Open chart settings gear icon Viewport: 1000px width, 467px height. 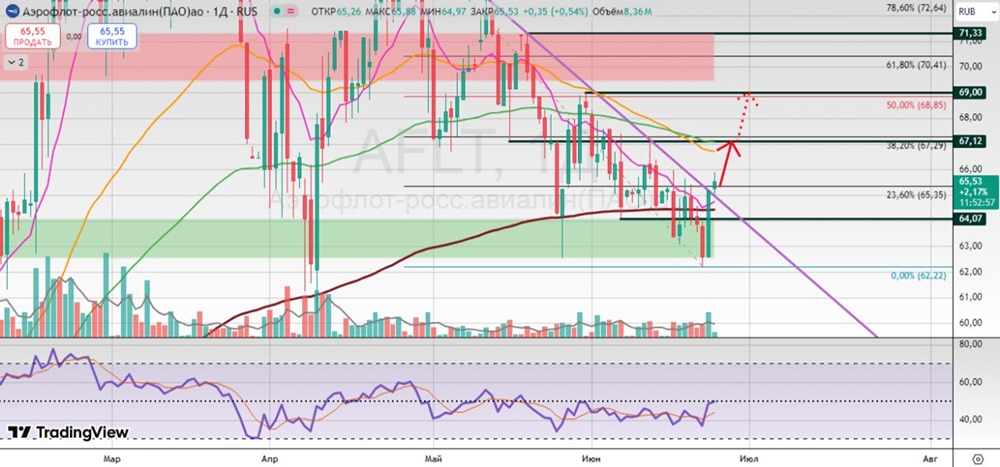pyautogui.click(x=978, y=458)
